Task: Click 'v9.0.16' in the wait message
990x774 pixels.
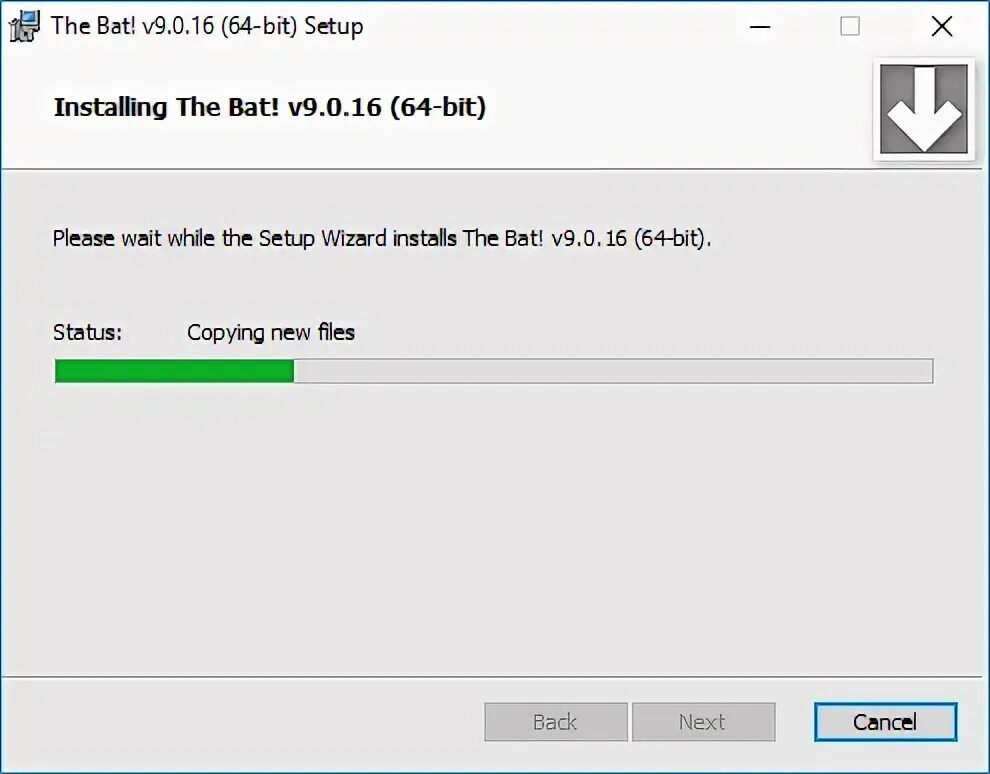Action: tap(589, 239)
